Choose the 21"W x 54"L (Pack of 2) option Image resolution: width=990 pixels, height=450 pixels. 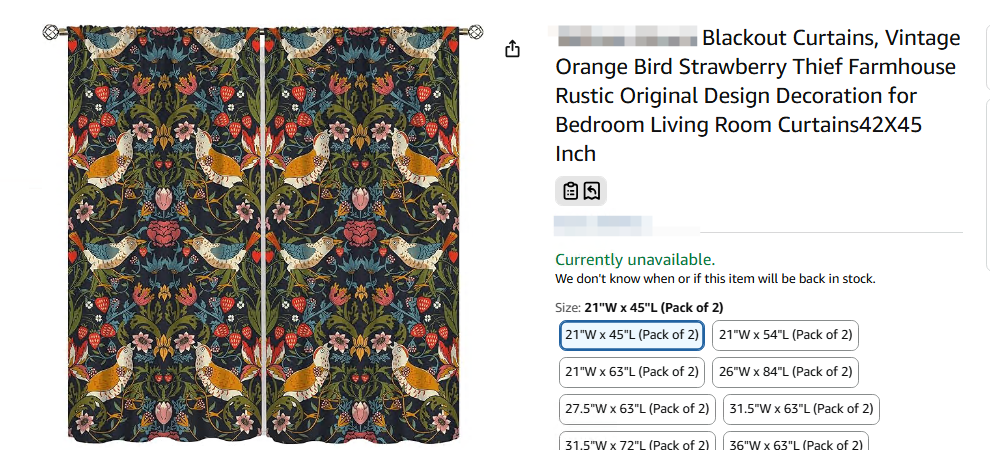point(785,335)
